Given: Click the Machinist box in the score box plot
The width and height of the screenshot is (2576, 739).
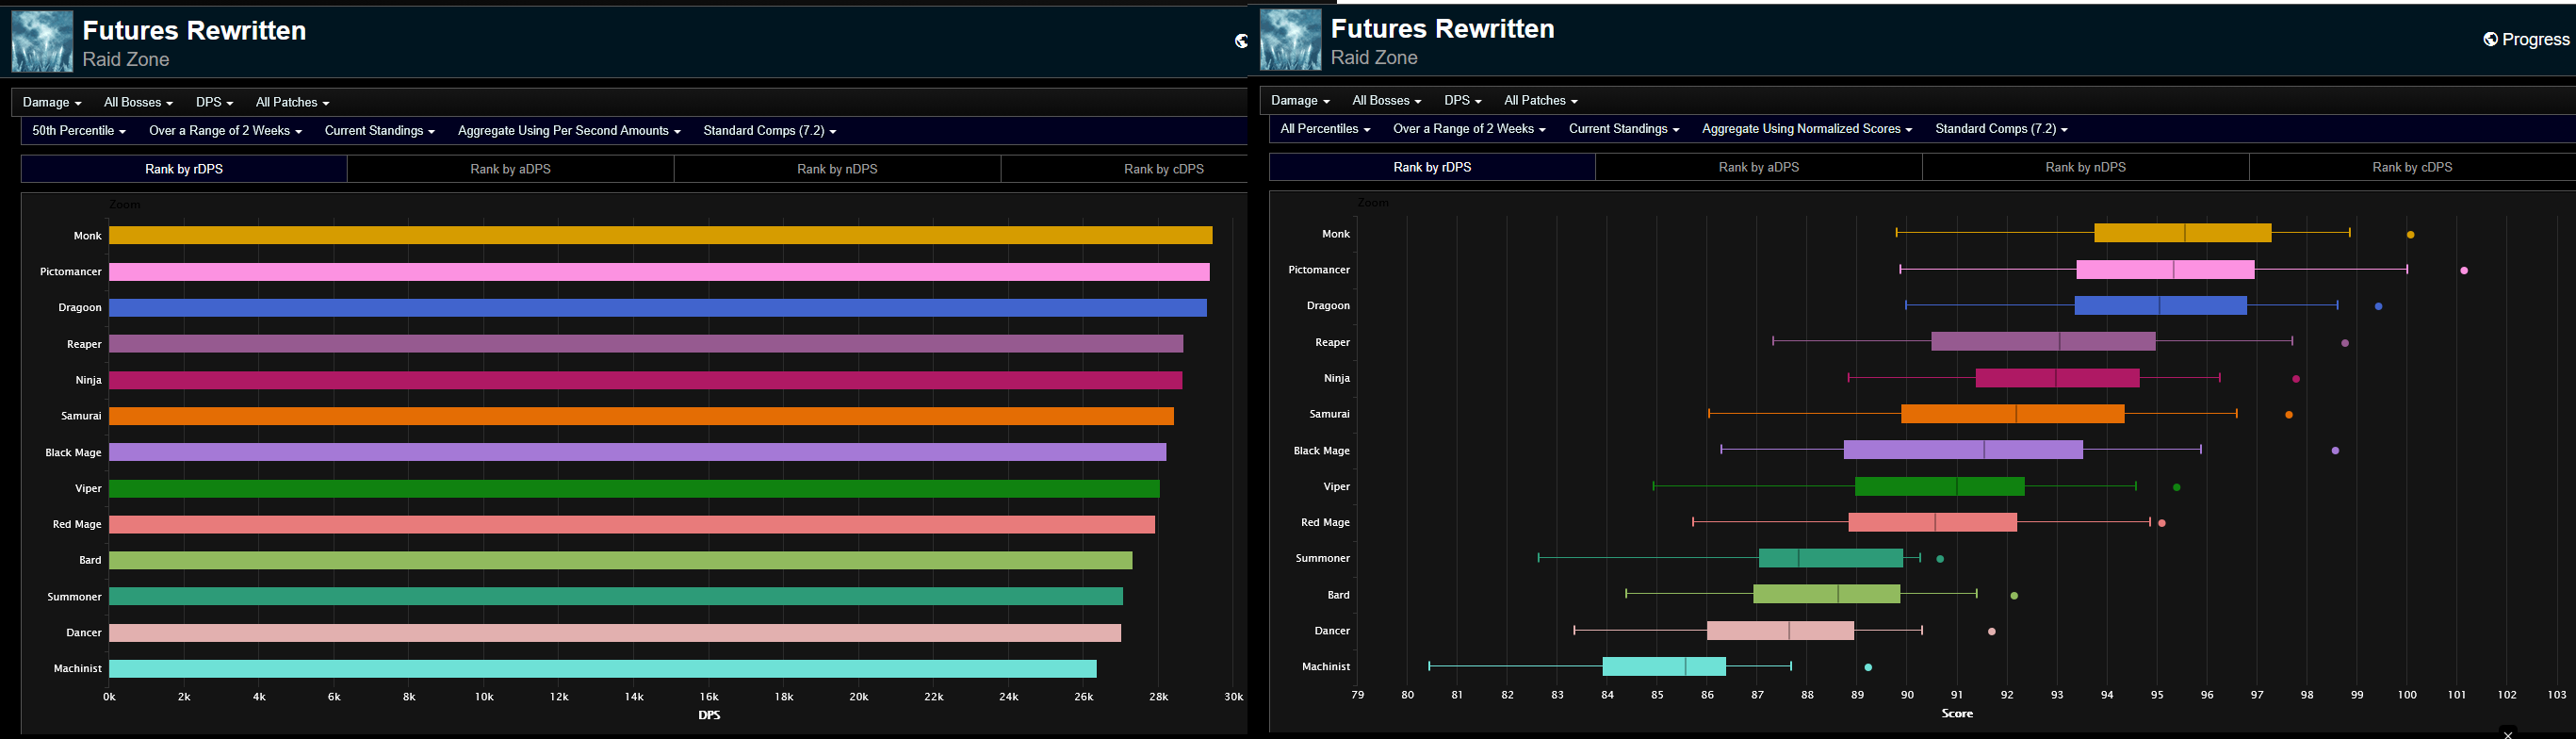Looking at the screenshot, I should (1664, 666).
